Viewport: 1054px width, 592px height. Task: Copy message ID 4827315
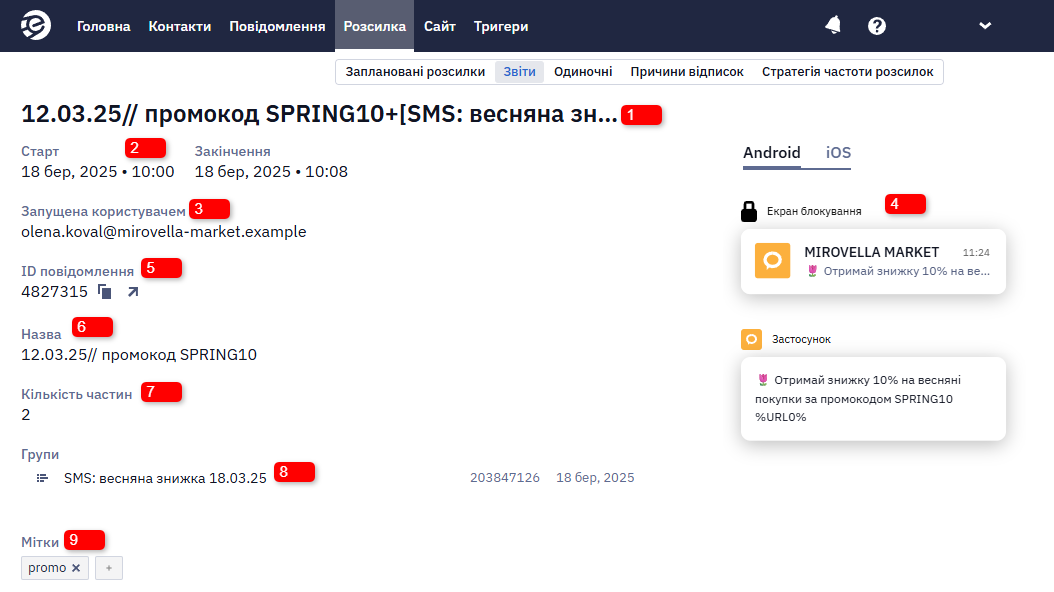click(104, 292)
